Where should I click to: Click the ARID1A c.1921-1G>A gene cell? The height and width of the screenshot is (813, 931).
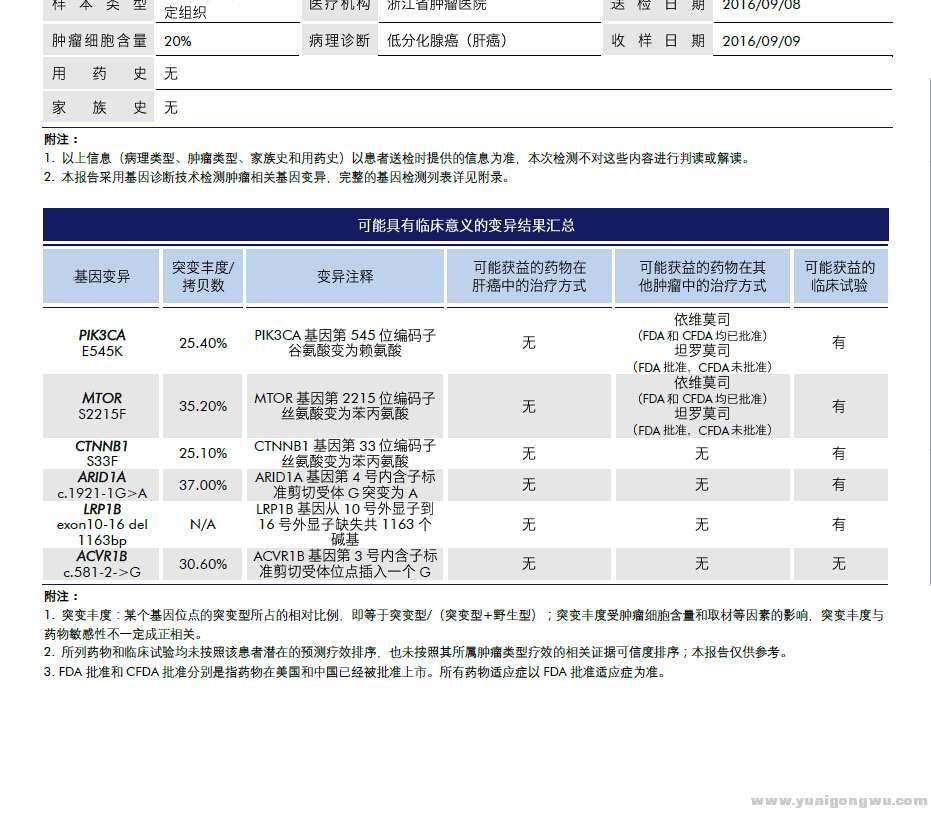(102, 485)
